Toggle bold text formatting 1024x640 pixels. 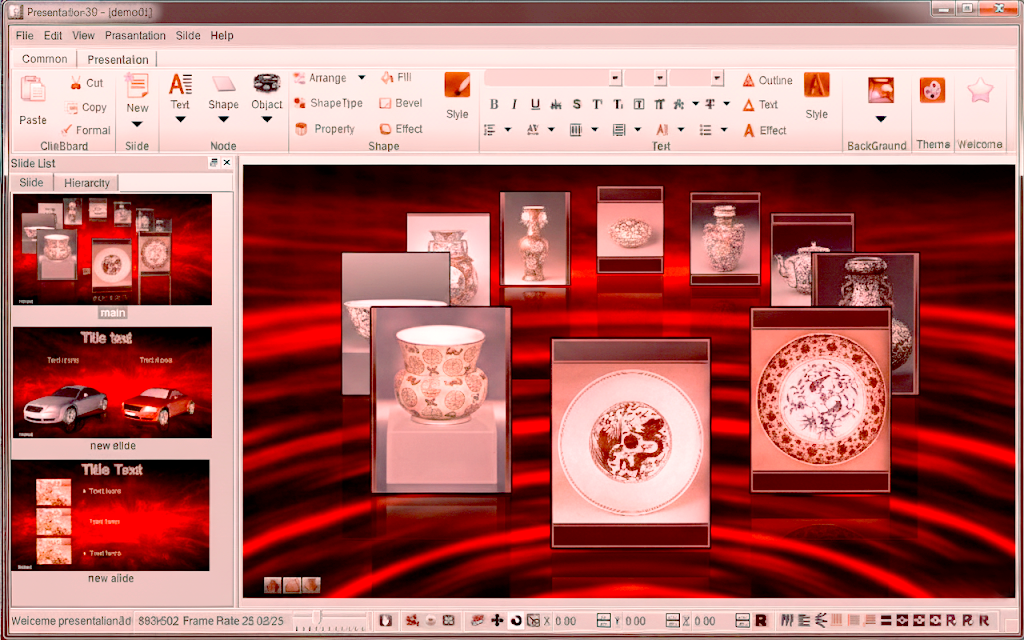[x=493, y=103]
